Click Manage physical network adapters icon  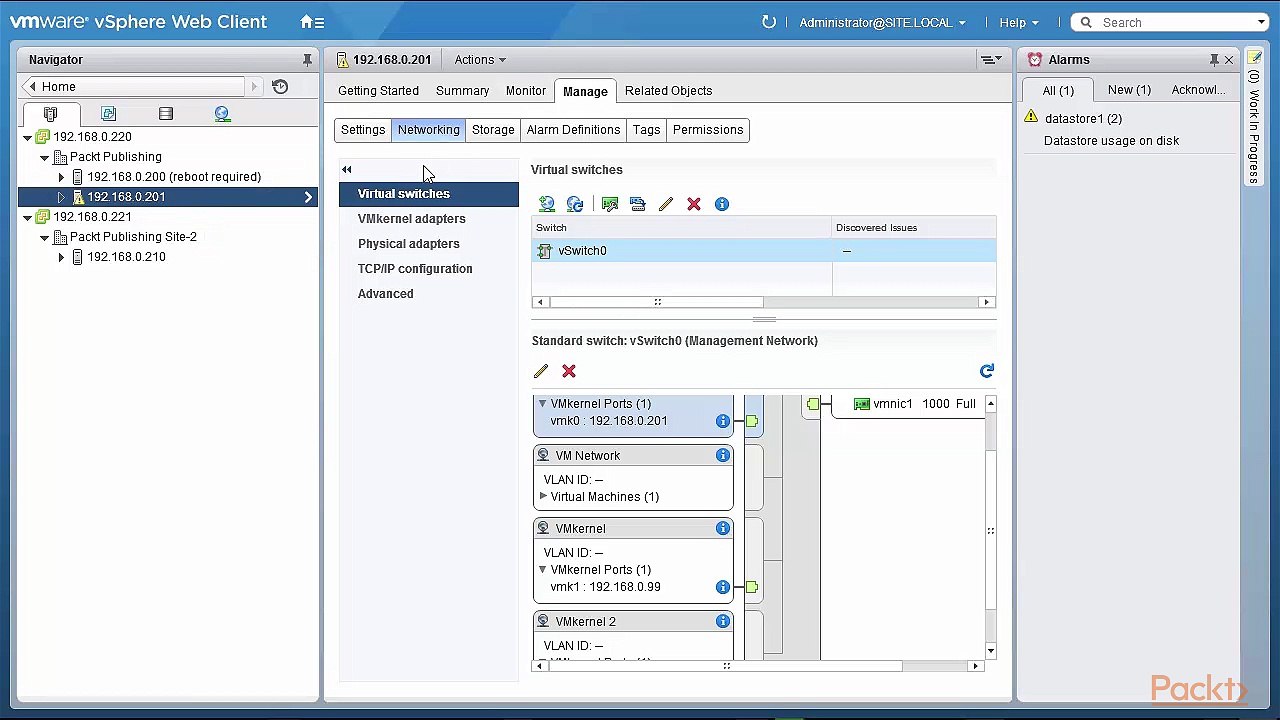(x=610, y=204)
